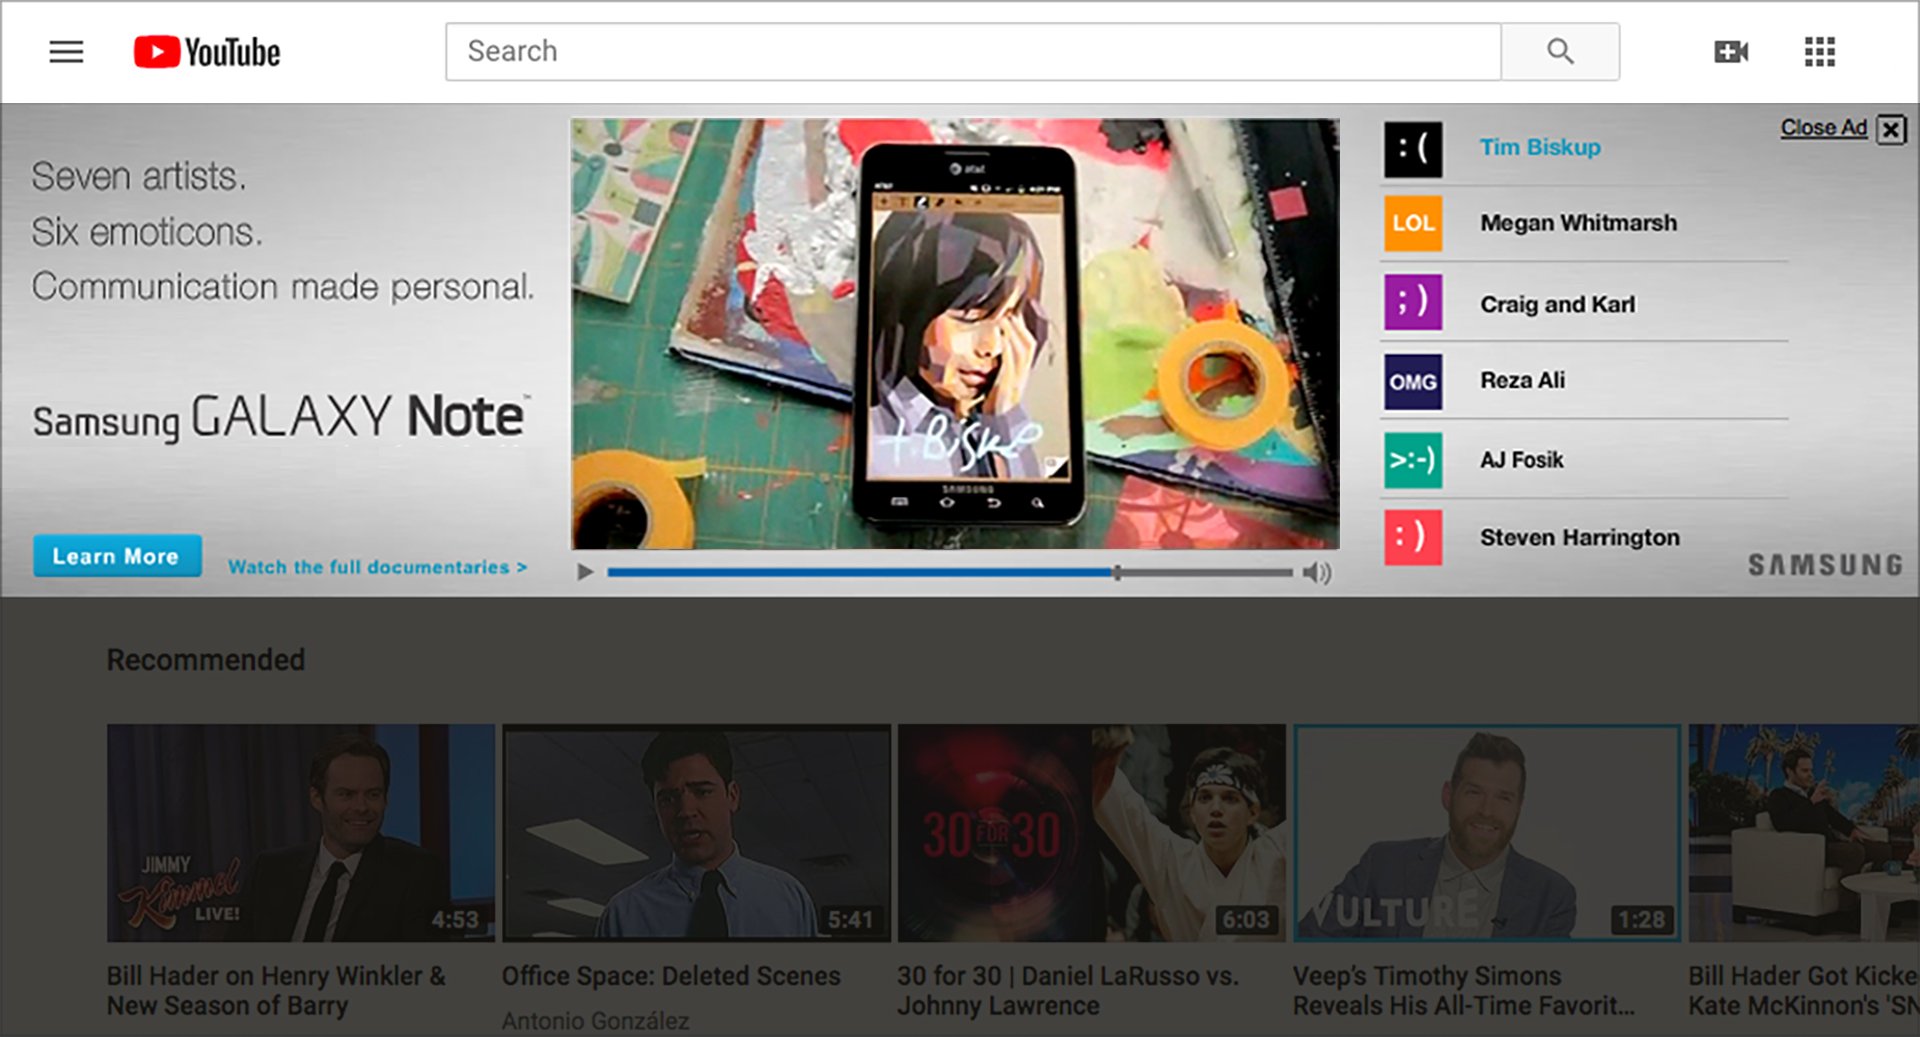Select the orange LOL emoticon icon
The width and height of the screenshot is (1920, 1037).
(1412, 223)
